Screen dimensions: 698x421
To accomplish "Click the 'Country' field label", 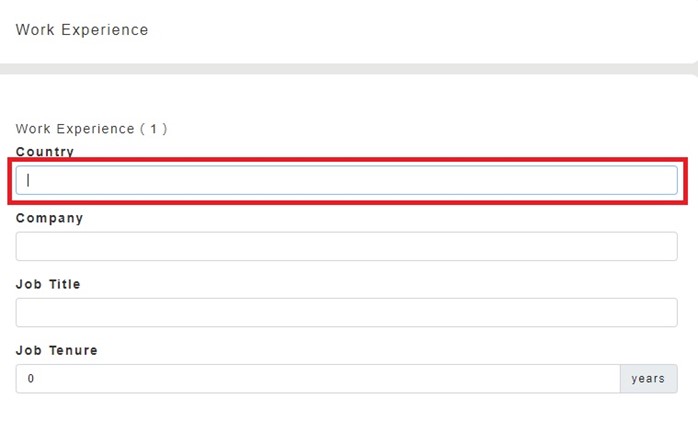I will point(45,152).
